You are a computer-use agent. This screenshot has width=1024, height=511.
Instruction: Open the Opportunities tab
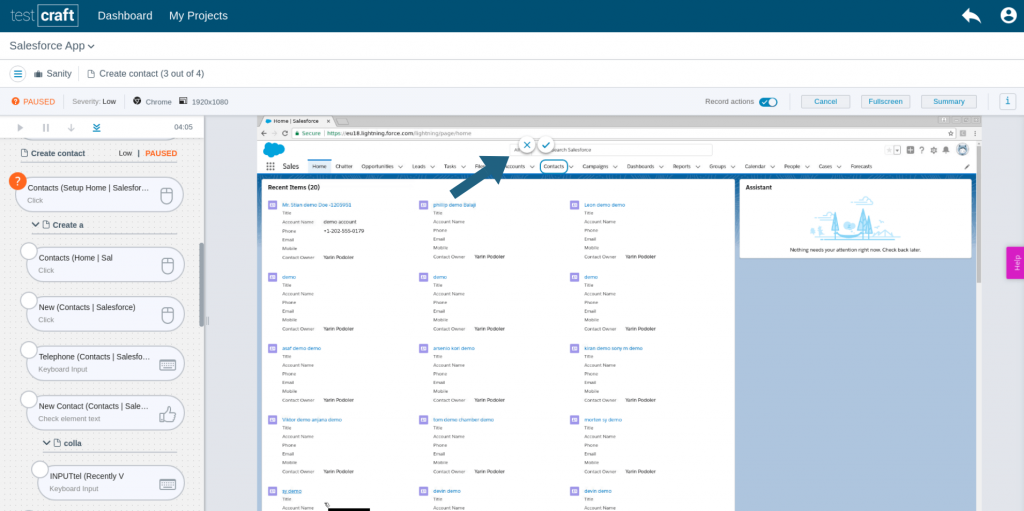[377, 167]
